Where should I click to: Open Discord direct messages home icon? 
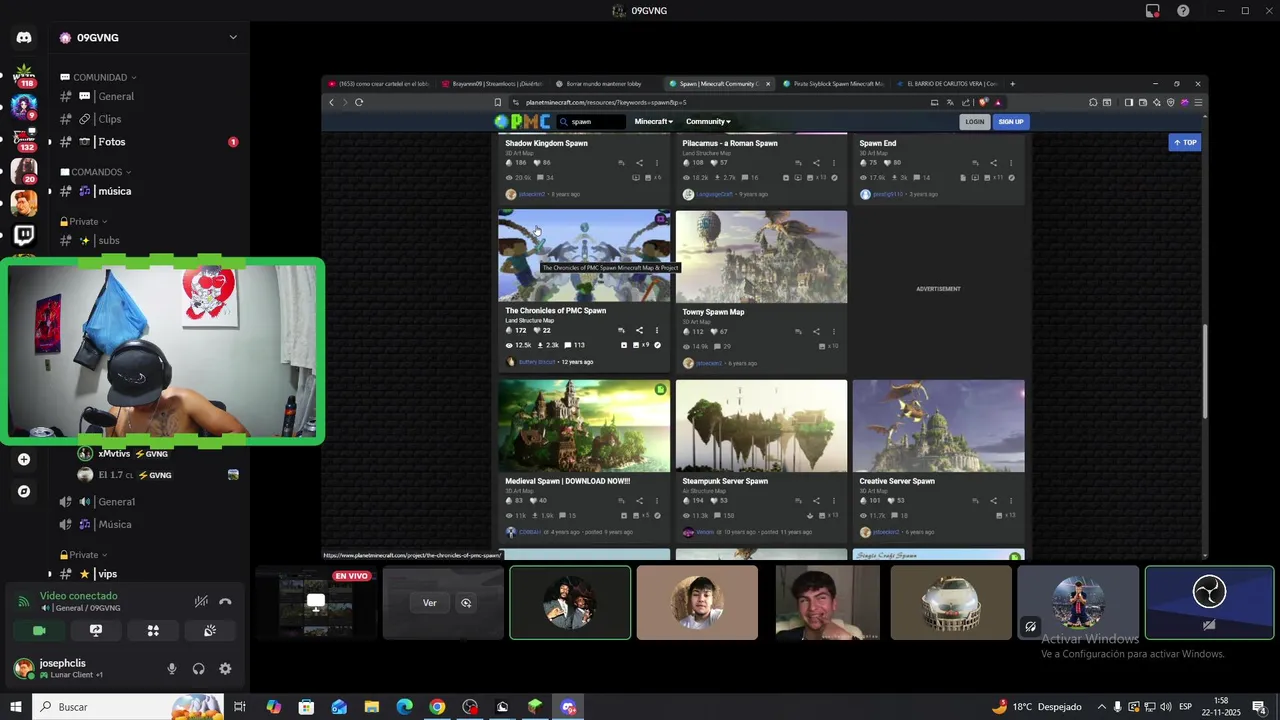tap(24, 38)
